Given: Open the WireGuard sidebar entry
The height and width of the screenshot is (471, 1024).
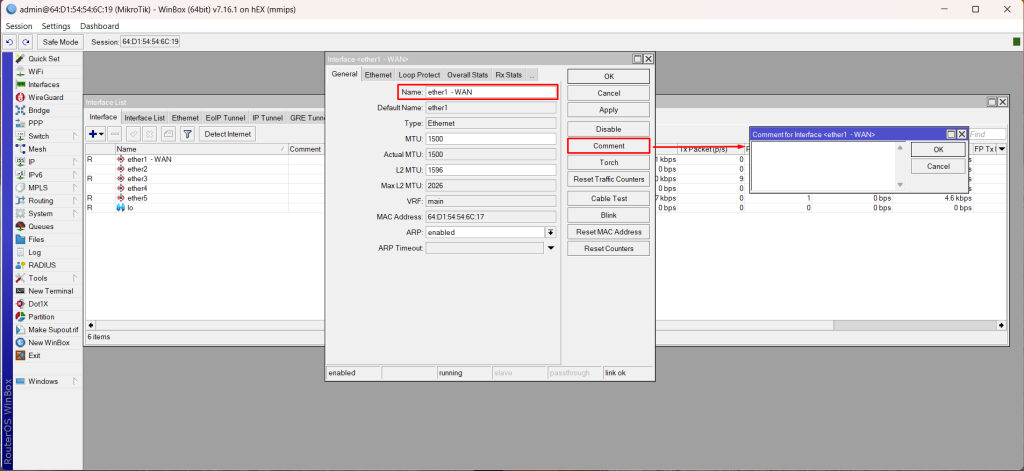Looking at the screenshot, I should point(46,97).
